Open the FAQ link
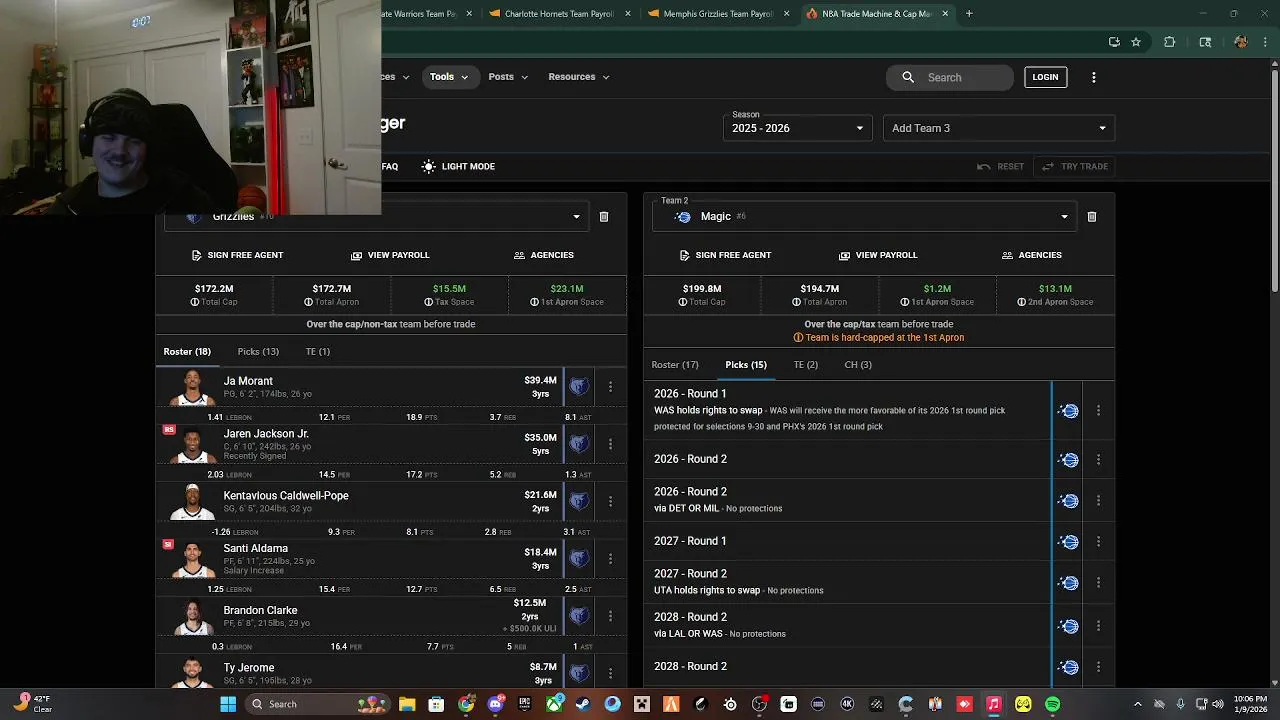Image resolution: width=1280 pixels, height=720 pixels. pos(390,167)
